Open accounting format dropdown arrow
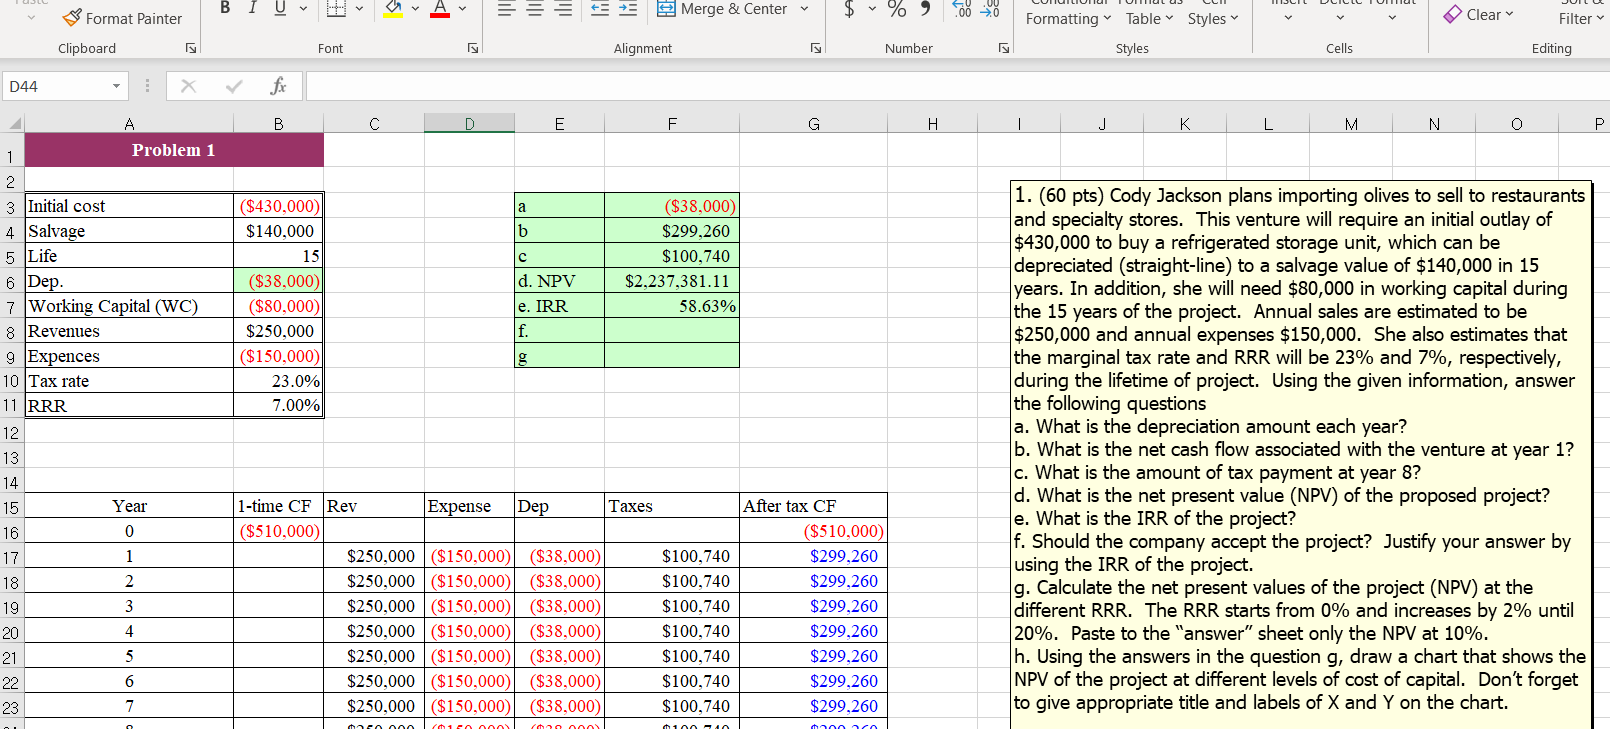 872,8
